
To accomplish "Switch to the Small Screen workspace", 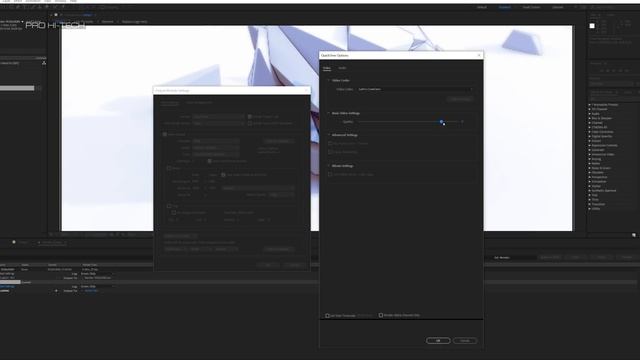I will click(531, 7).
